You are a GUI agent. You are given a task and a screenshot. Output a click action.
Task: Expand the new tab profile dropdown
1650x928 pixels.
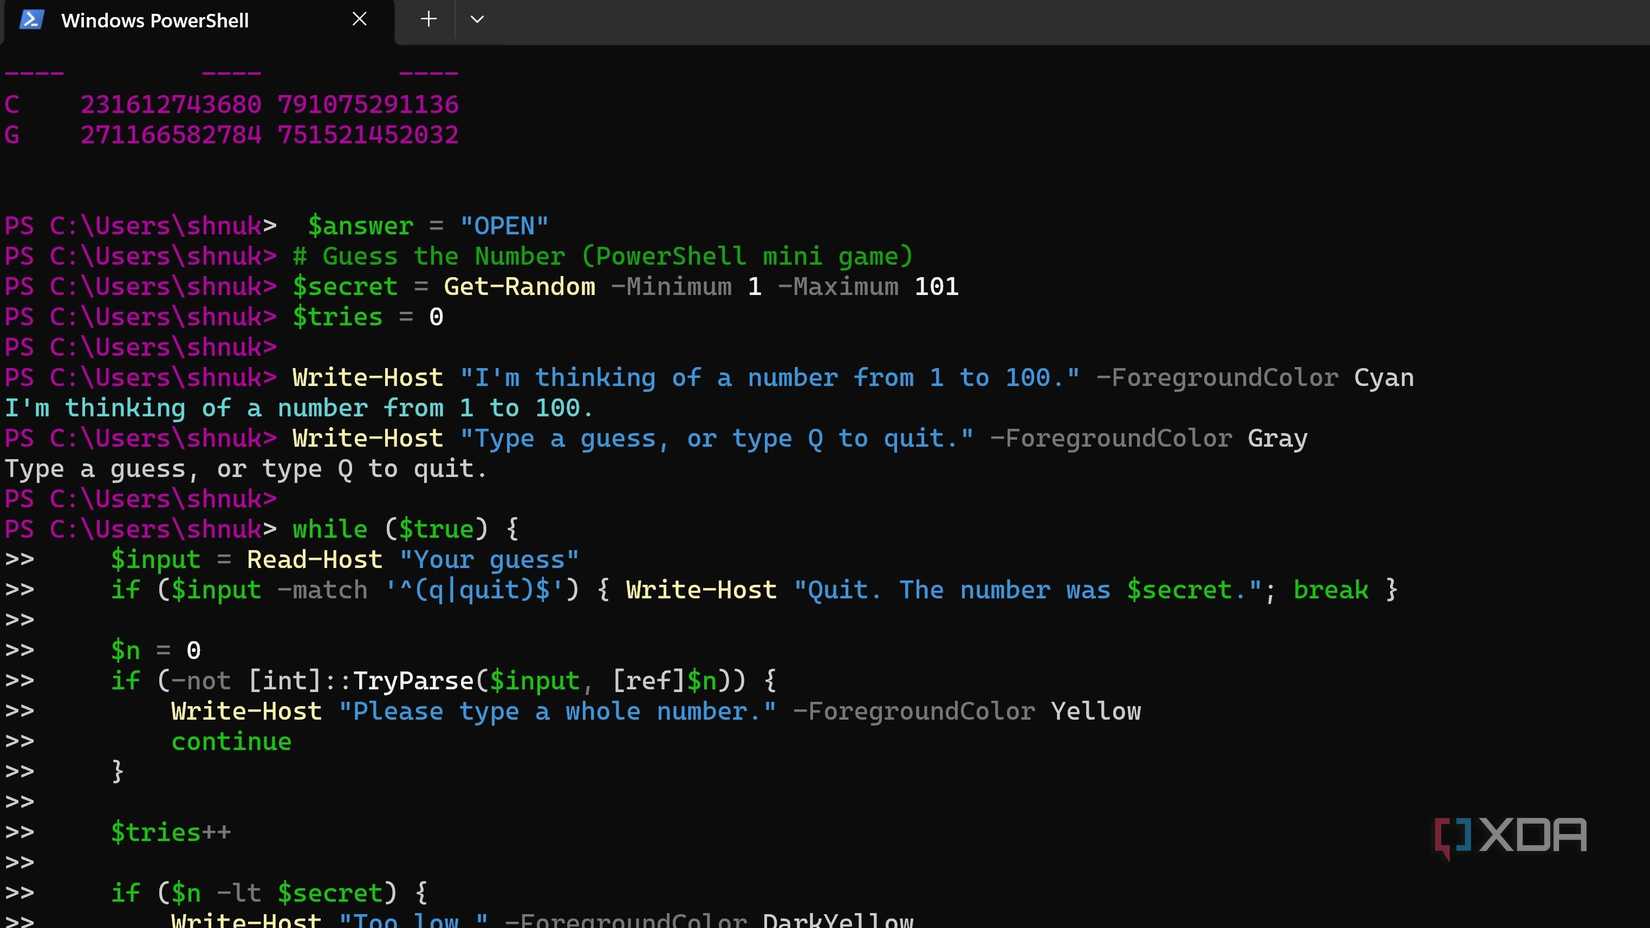pos(477,19)
